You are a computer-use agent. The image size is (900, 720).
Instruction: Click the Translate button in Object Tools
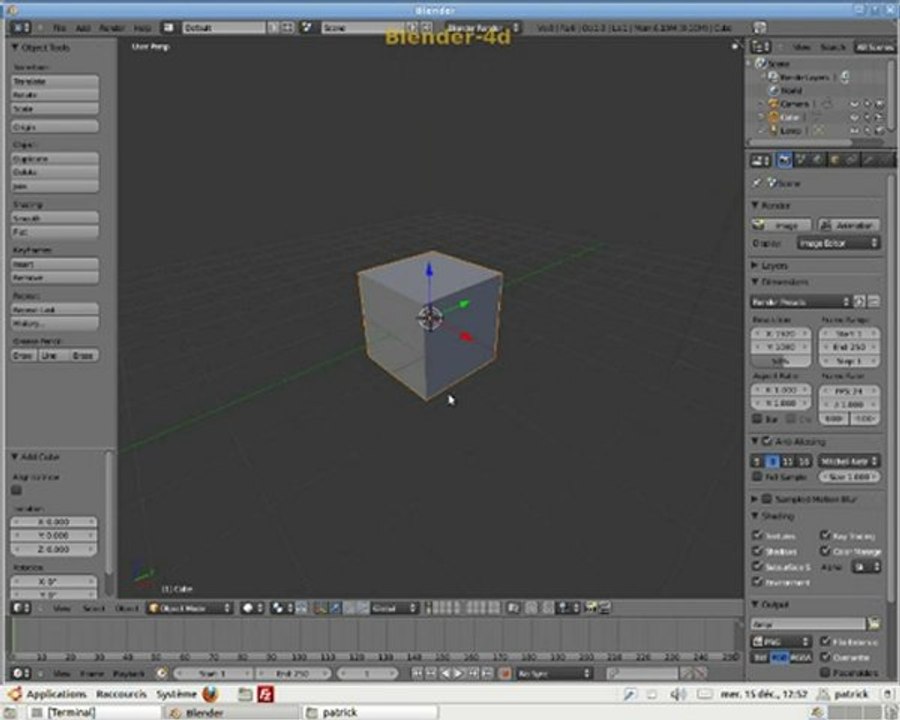[55, 81]
